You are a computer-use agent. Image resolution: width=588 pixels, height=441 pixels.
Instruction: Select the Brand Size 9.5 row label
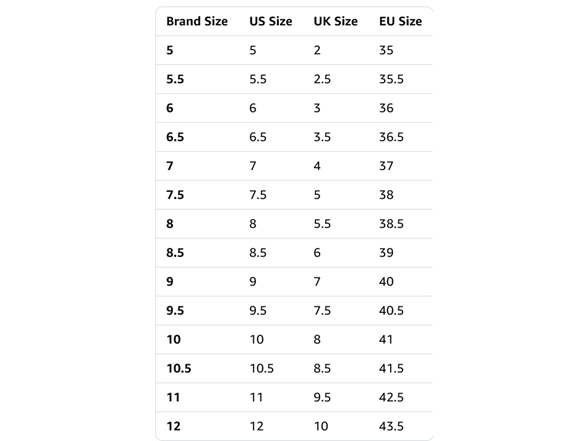tap(175, 310)
